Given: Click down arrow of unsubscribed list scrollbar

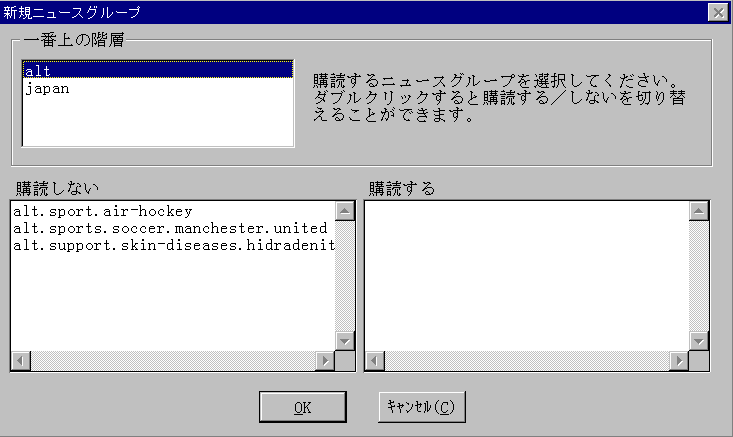Looking at the screenshot, I should pos(345,341).
